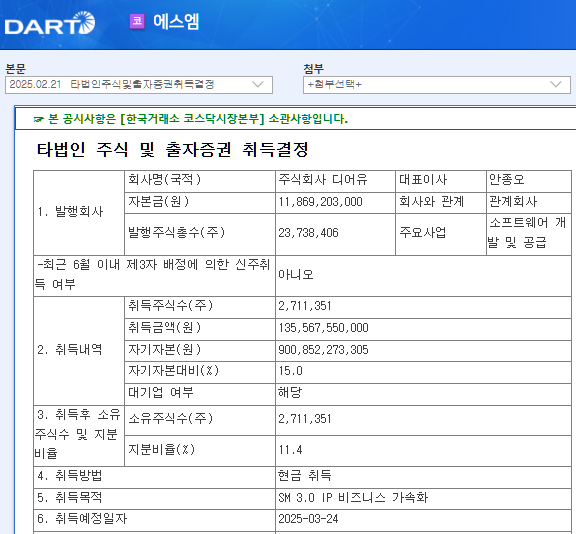Click the 지분비율(%) label cell
The image size is (576, 534).
(x=200, y=451)
